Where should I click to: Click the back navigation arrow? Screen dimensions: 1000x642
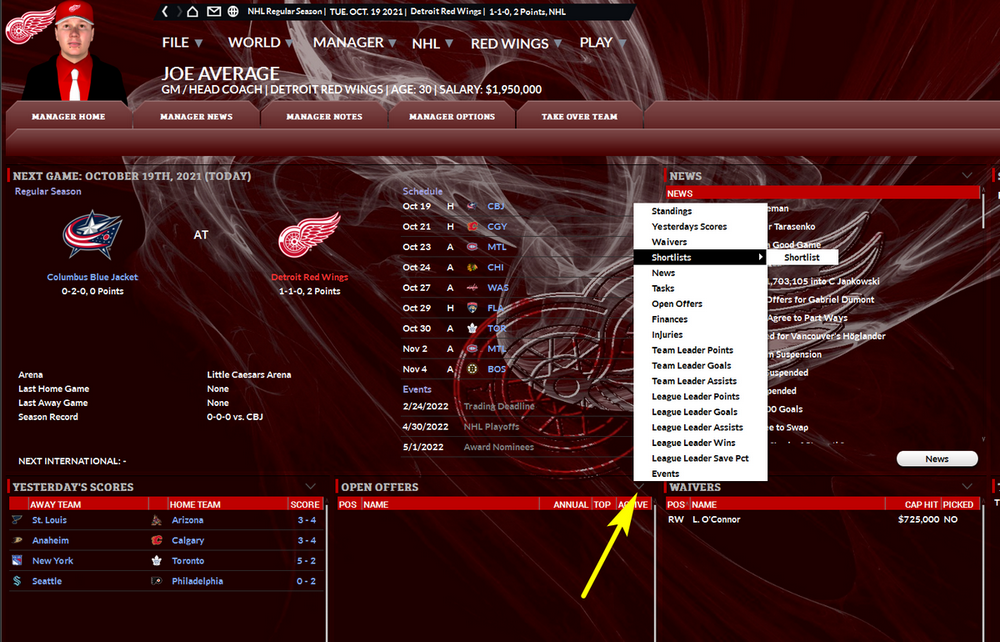point(165,12)
